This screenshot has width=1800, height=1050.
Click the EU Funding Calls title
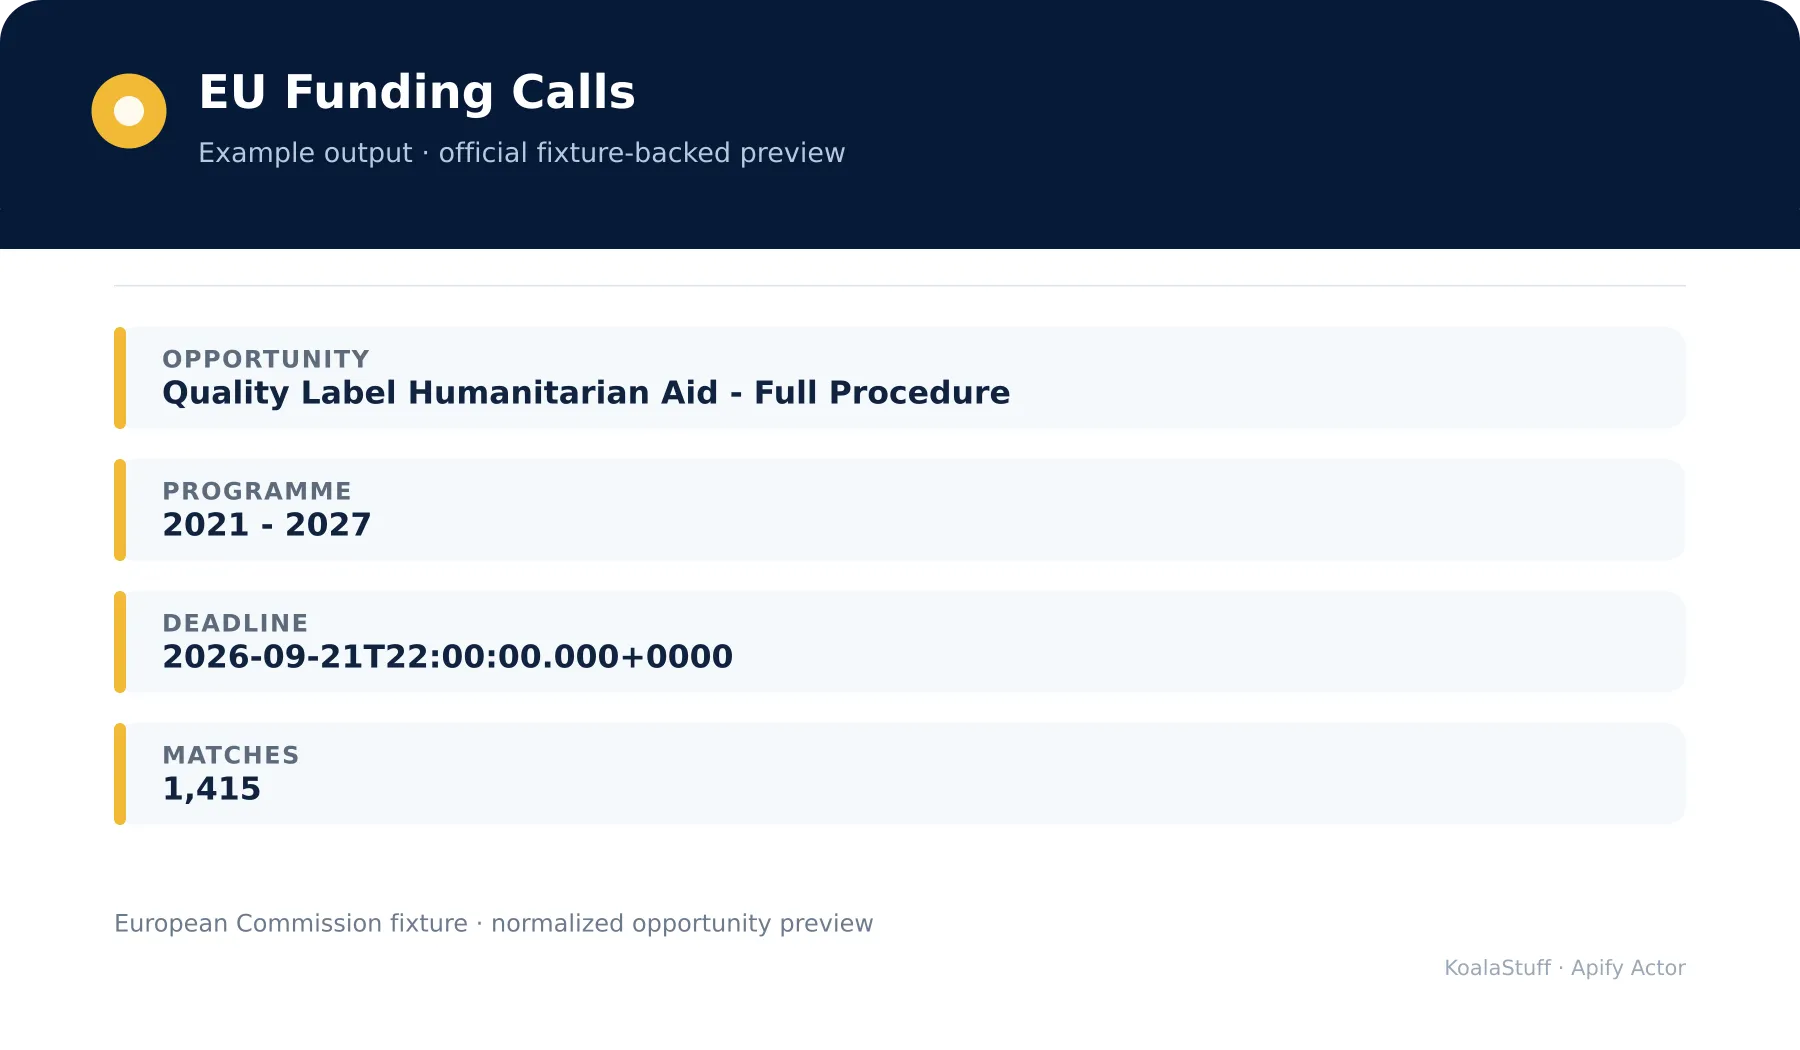coord(417,92)
